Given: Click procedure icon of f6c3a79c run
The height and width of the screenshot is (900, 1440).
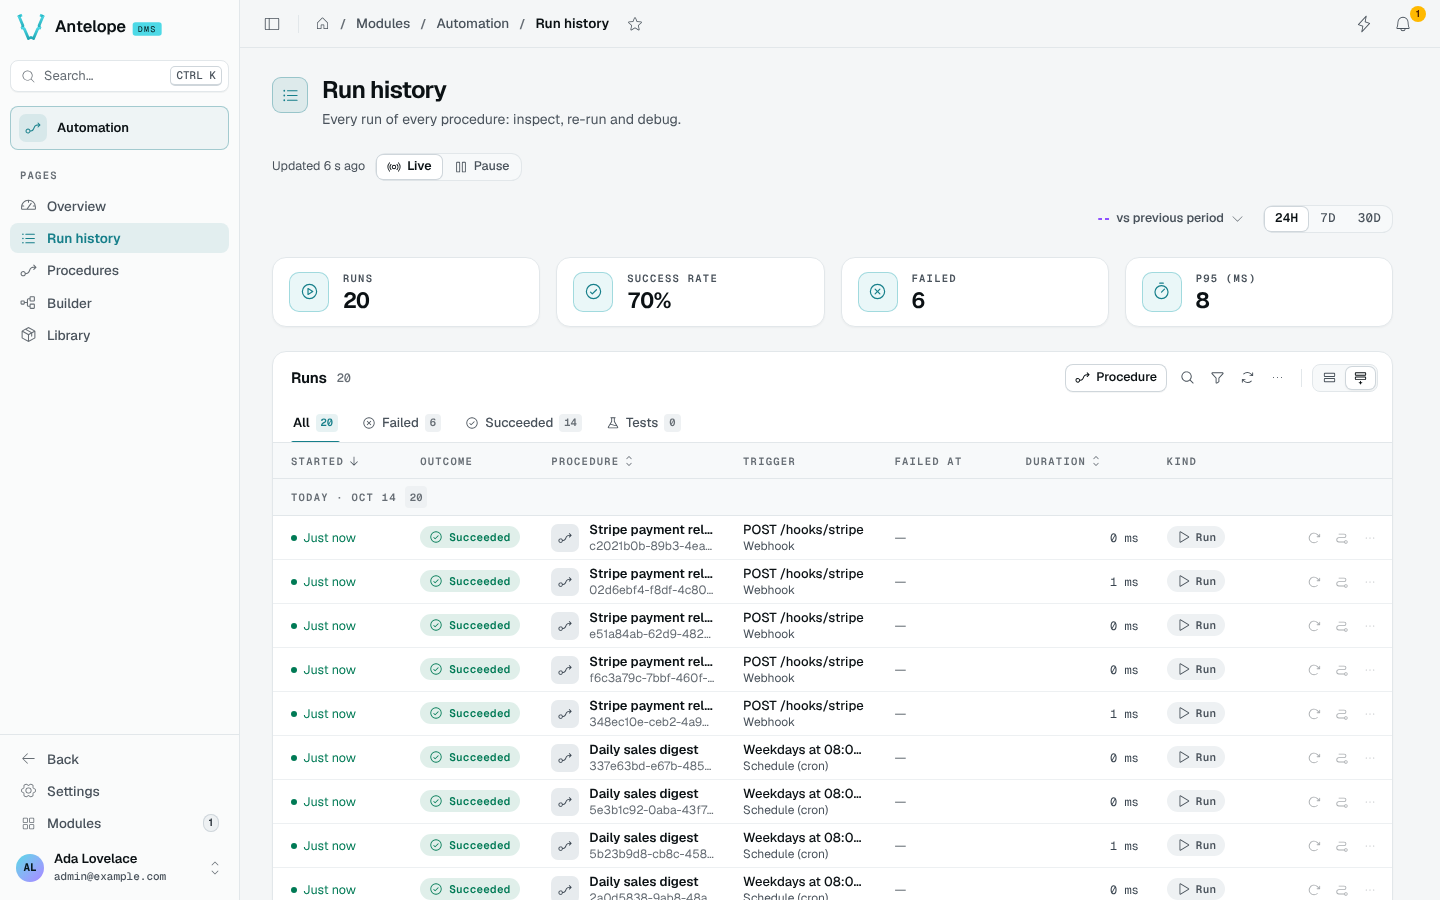Looking at the screenshot, I should tap(565, 670).
